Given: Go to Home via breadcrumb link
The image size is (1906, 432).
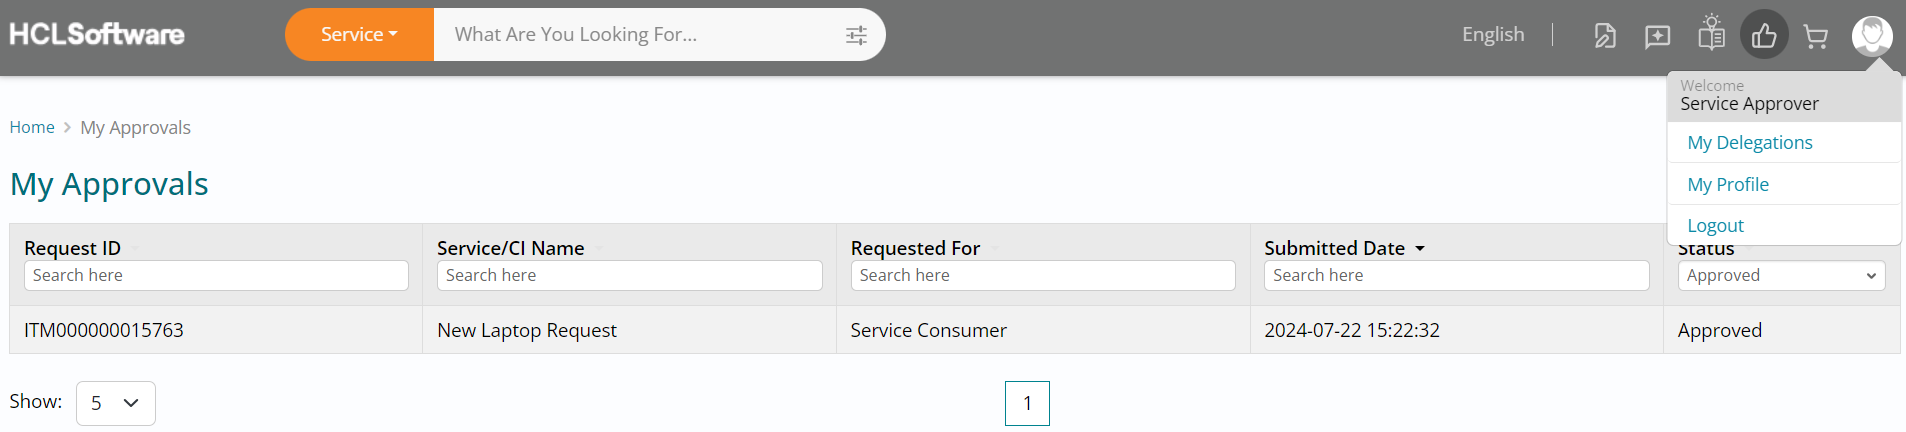Looking at the screenshot, I should click(32, 128).
